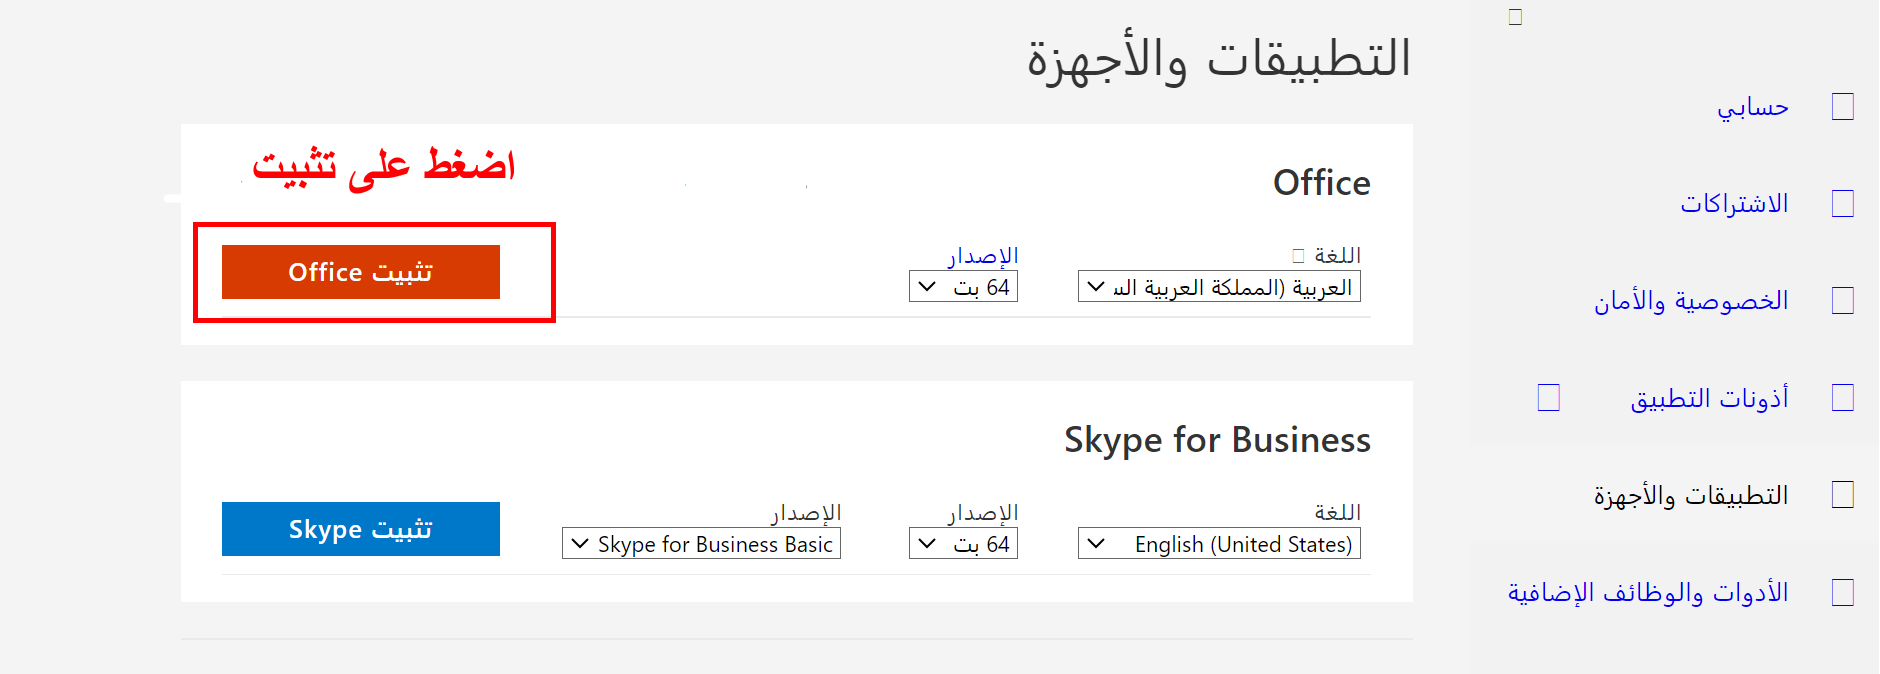Go to حسابي menu item text
The image size is (1880, 674).
point(1753,107)
